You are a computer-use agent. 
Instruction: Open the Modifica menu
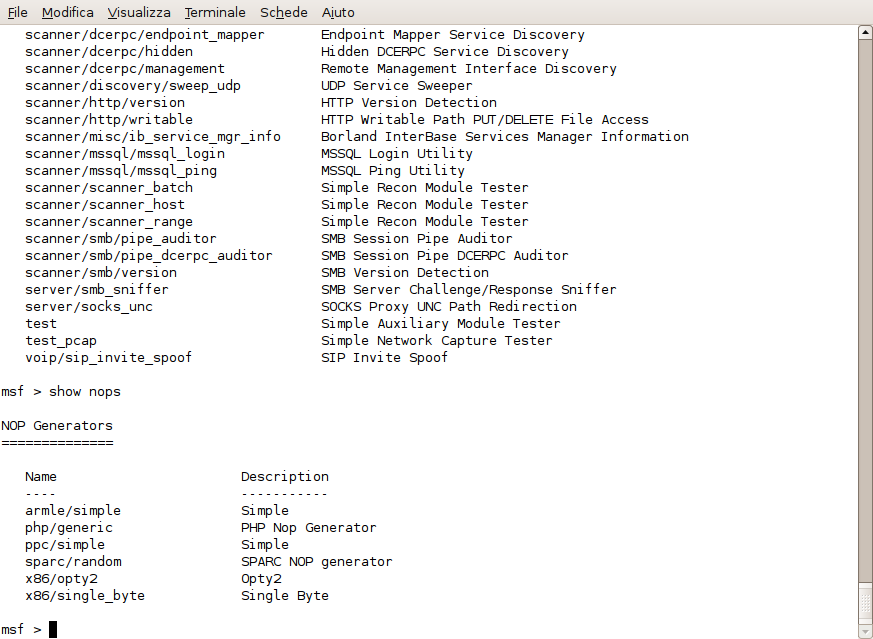pos(67,12)
